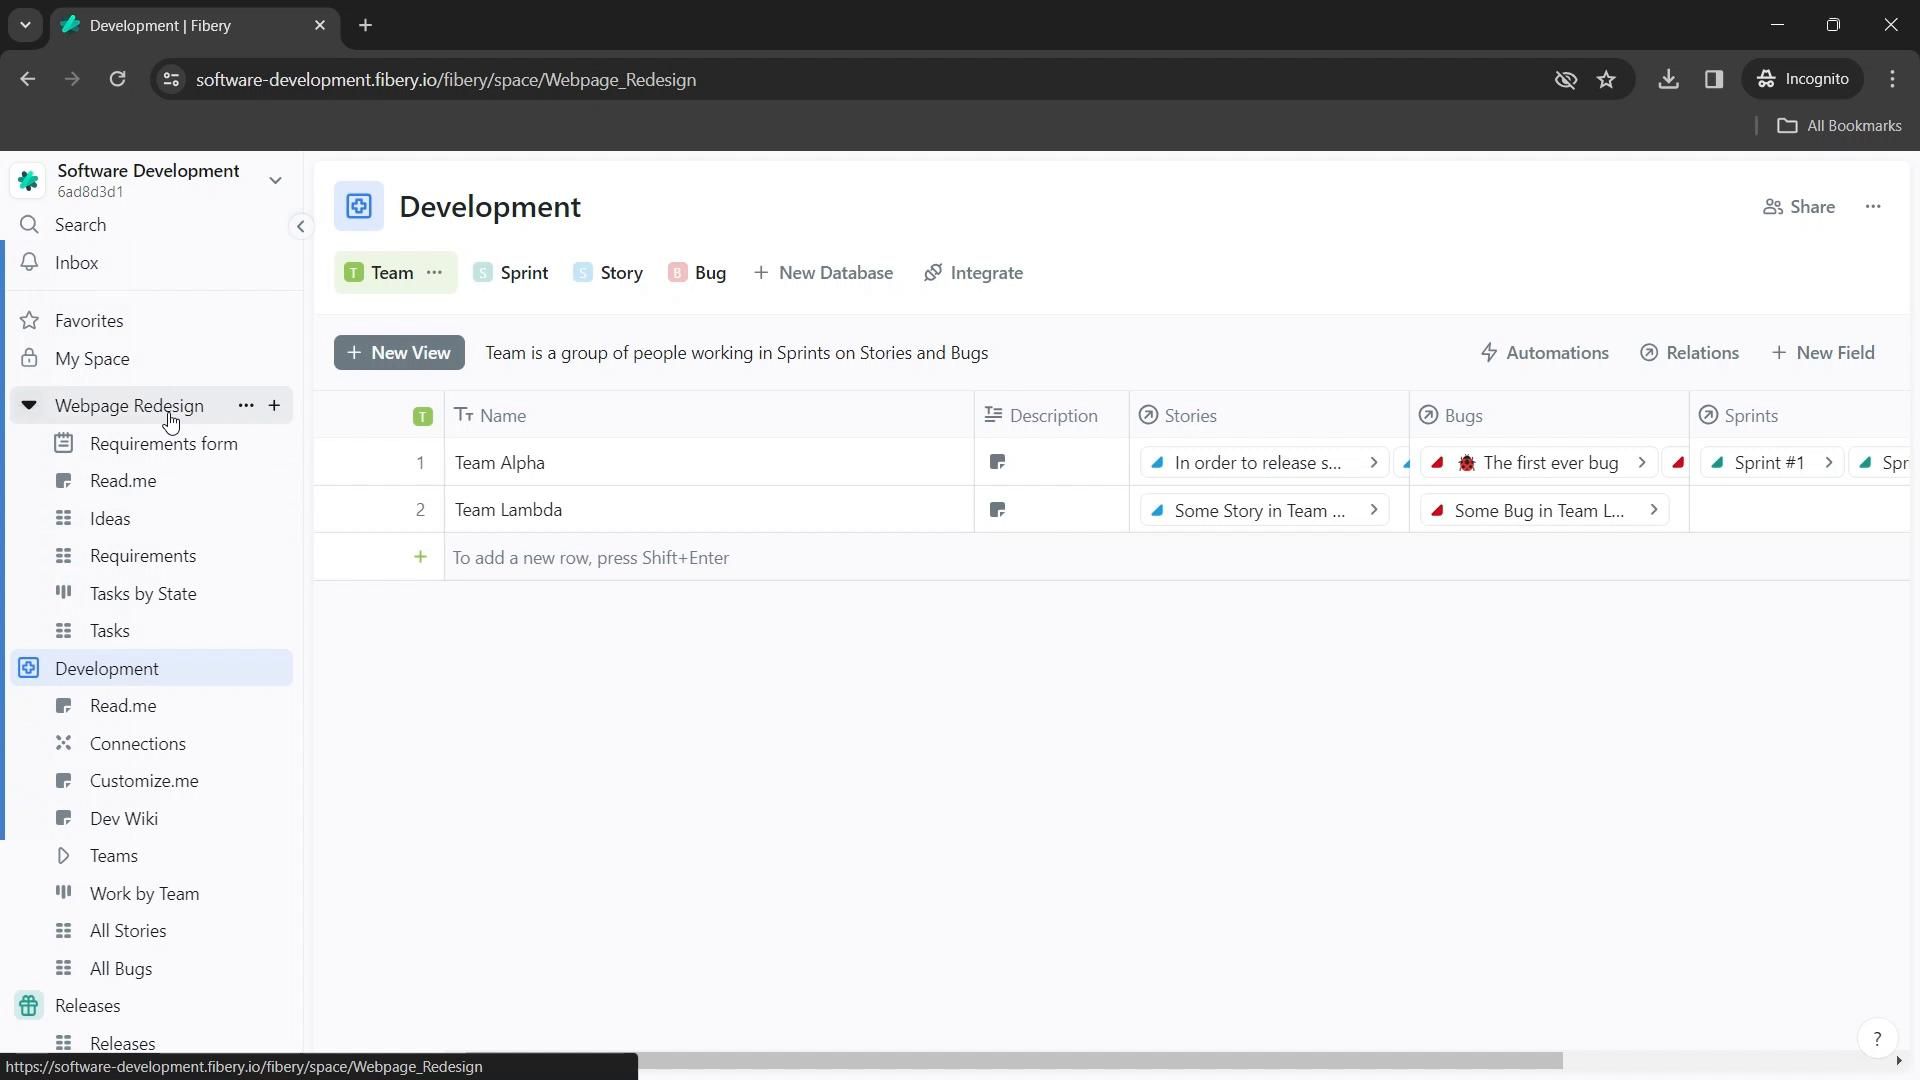Viewport: 1920px width, 1080px height.
Task: Click the Share button
Action: coord(1798,207)
